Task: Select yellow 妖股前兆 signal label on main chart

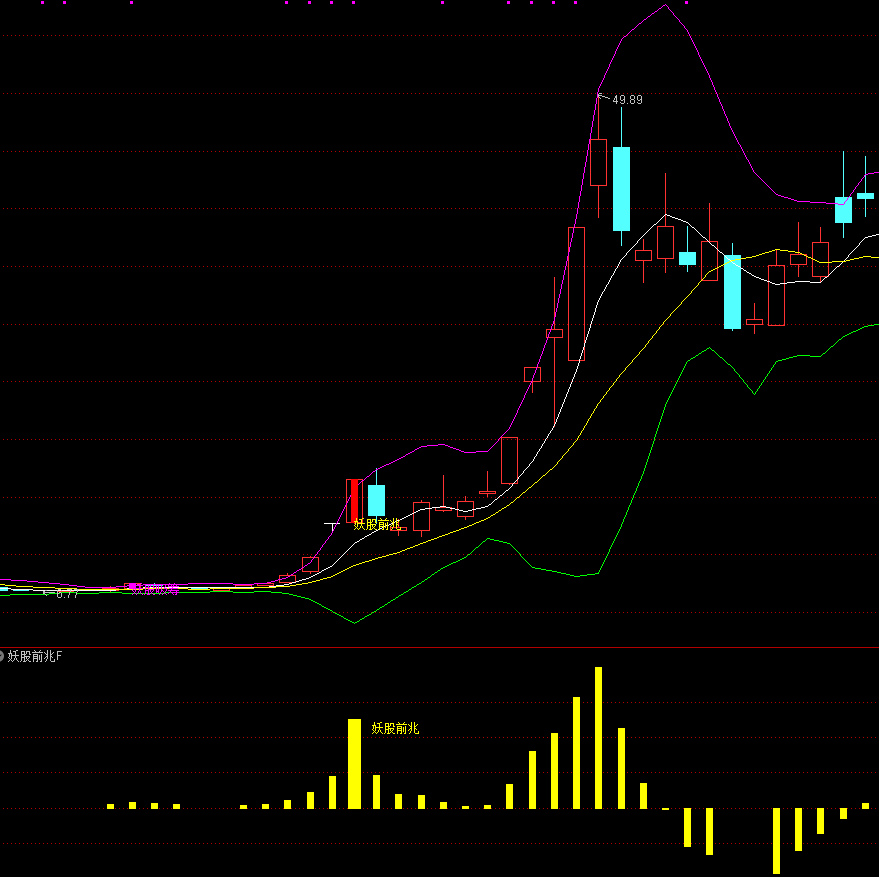Action: click(377, 524)
